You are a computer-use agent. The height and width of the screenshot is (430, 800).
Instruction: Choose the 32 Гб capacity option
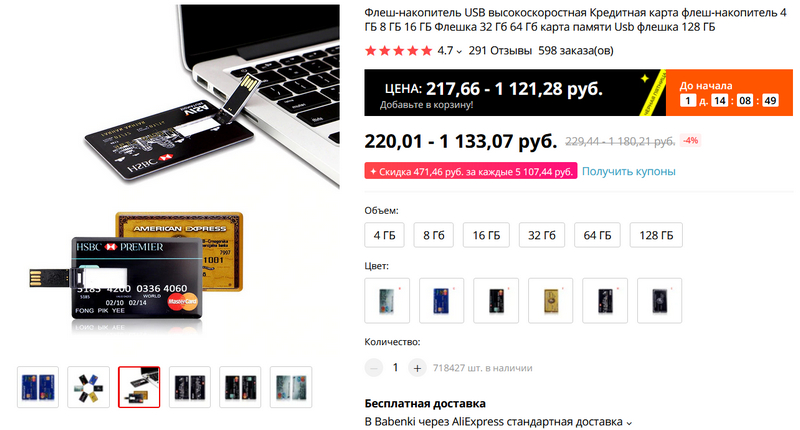[x=542, y=235]
